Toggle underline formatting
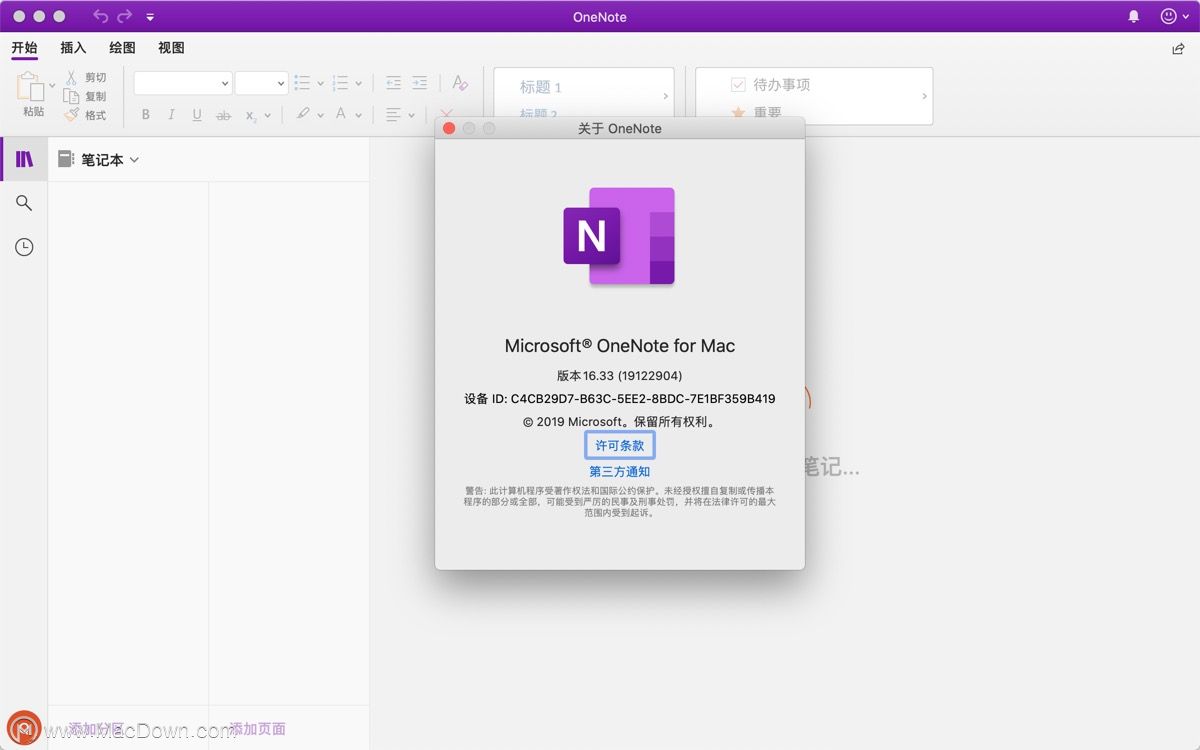Image resolution: width=1200 pixels, height=750 pixels. 197,115
